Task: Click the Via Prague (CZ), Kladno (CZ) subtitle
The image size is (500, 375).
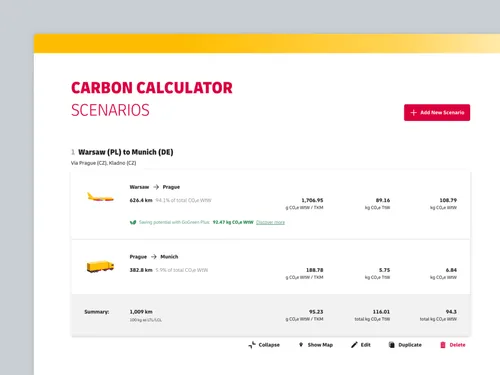Action: (x=103, y=163)
